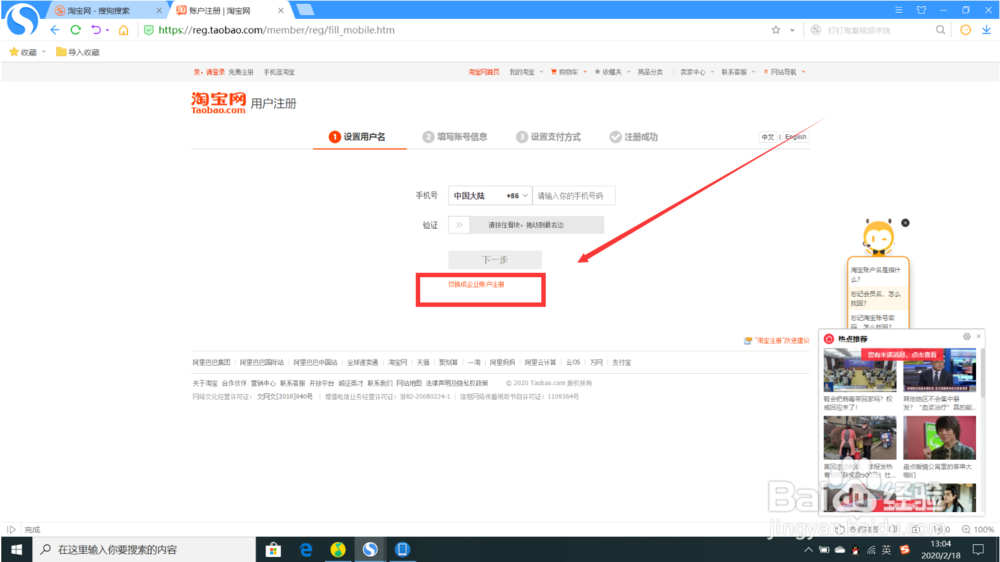Expand the 购物车 dropdown
The image size is (1000, 562).
585,72
